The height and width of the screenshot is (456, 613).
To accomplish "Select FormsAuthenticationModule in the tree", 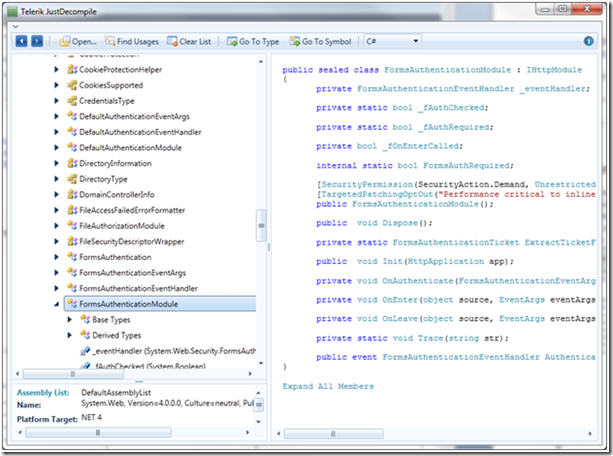I will tap(160, 304).
